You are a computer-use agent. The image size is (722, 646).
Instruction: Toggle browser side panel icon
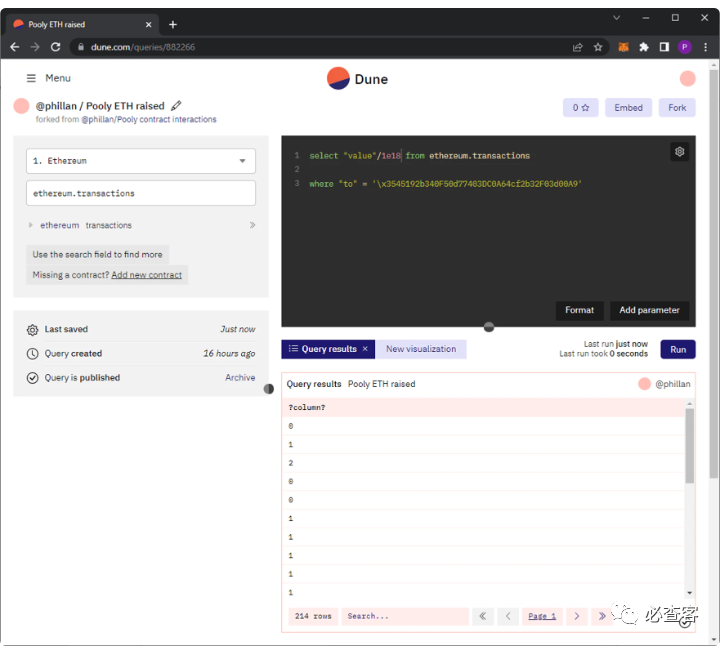pyautogui.click(x=664, y=47)
